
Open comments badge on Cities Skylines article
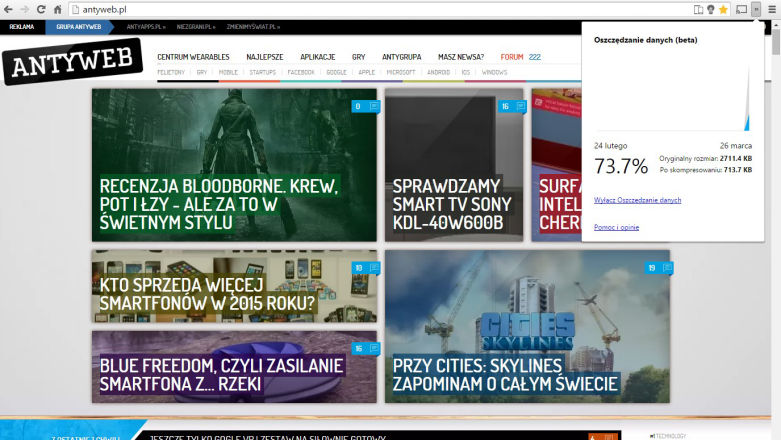[659, 268]
